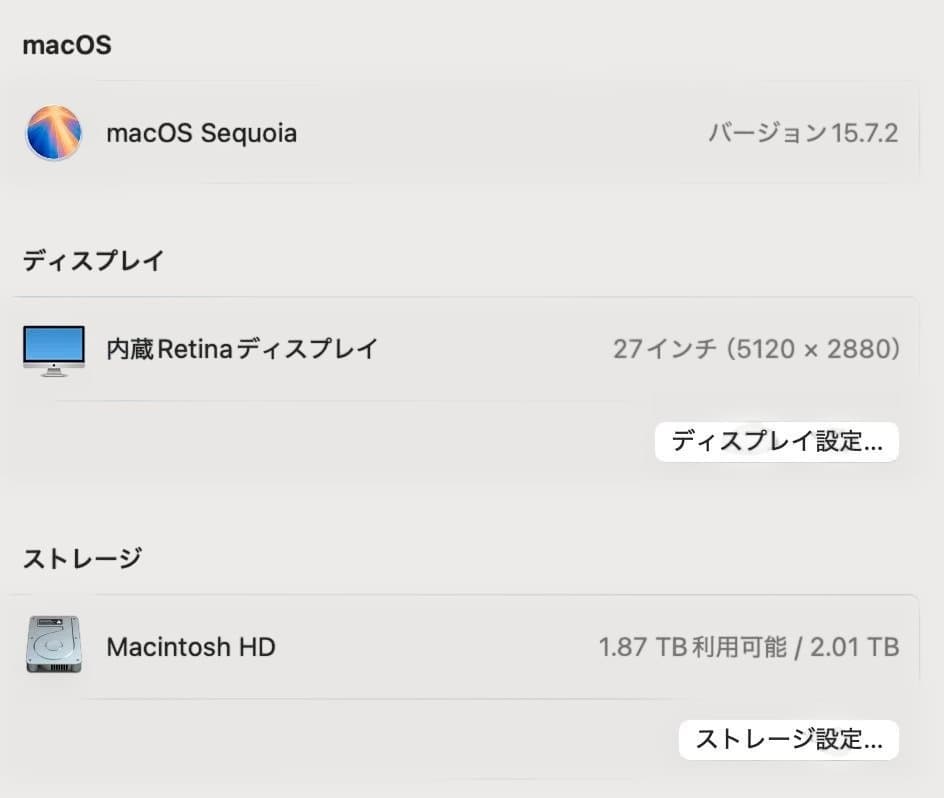Image resolution: width=944 pixels, height=798 pixels.
Task: Click the 内蔵Retinaディスプレイ label
Action: coord(240,348)
